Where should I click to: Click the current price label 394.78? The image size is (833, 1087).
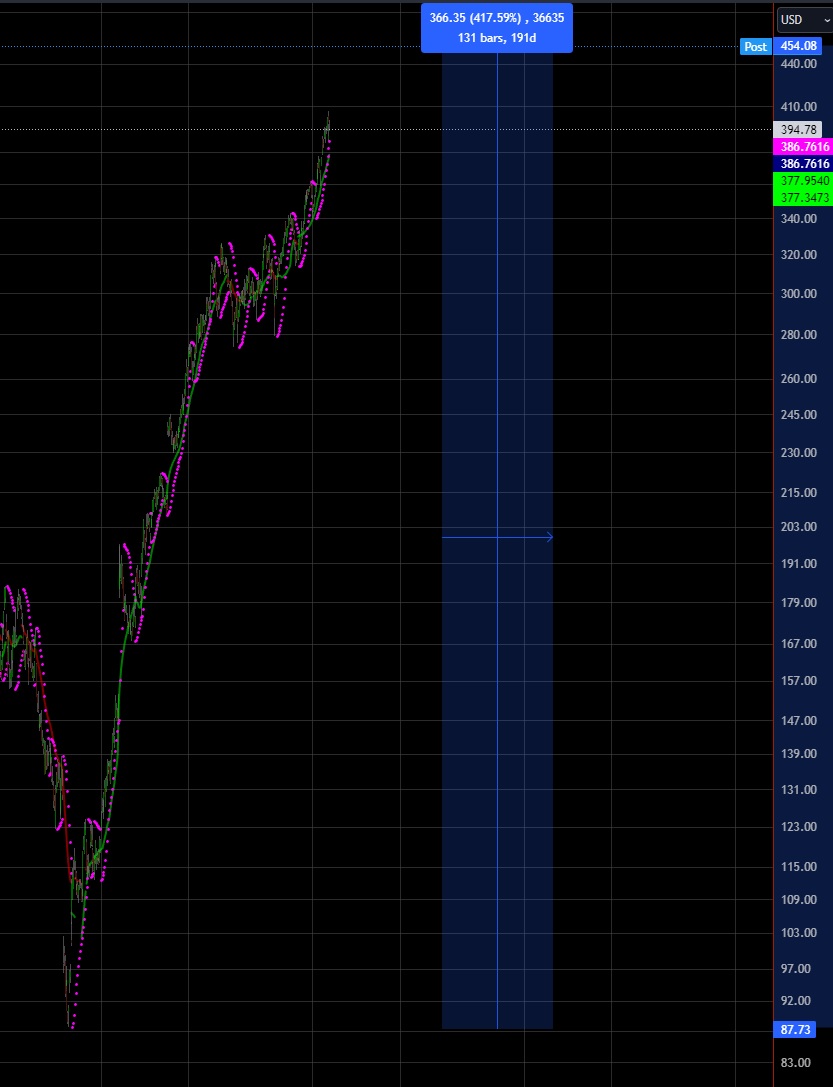tap(796, 129)
